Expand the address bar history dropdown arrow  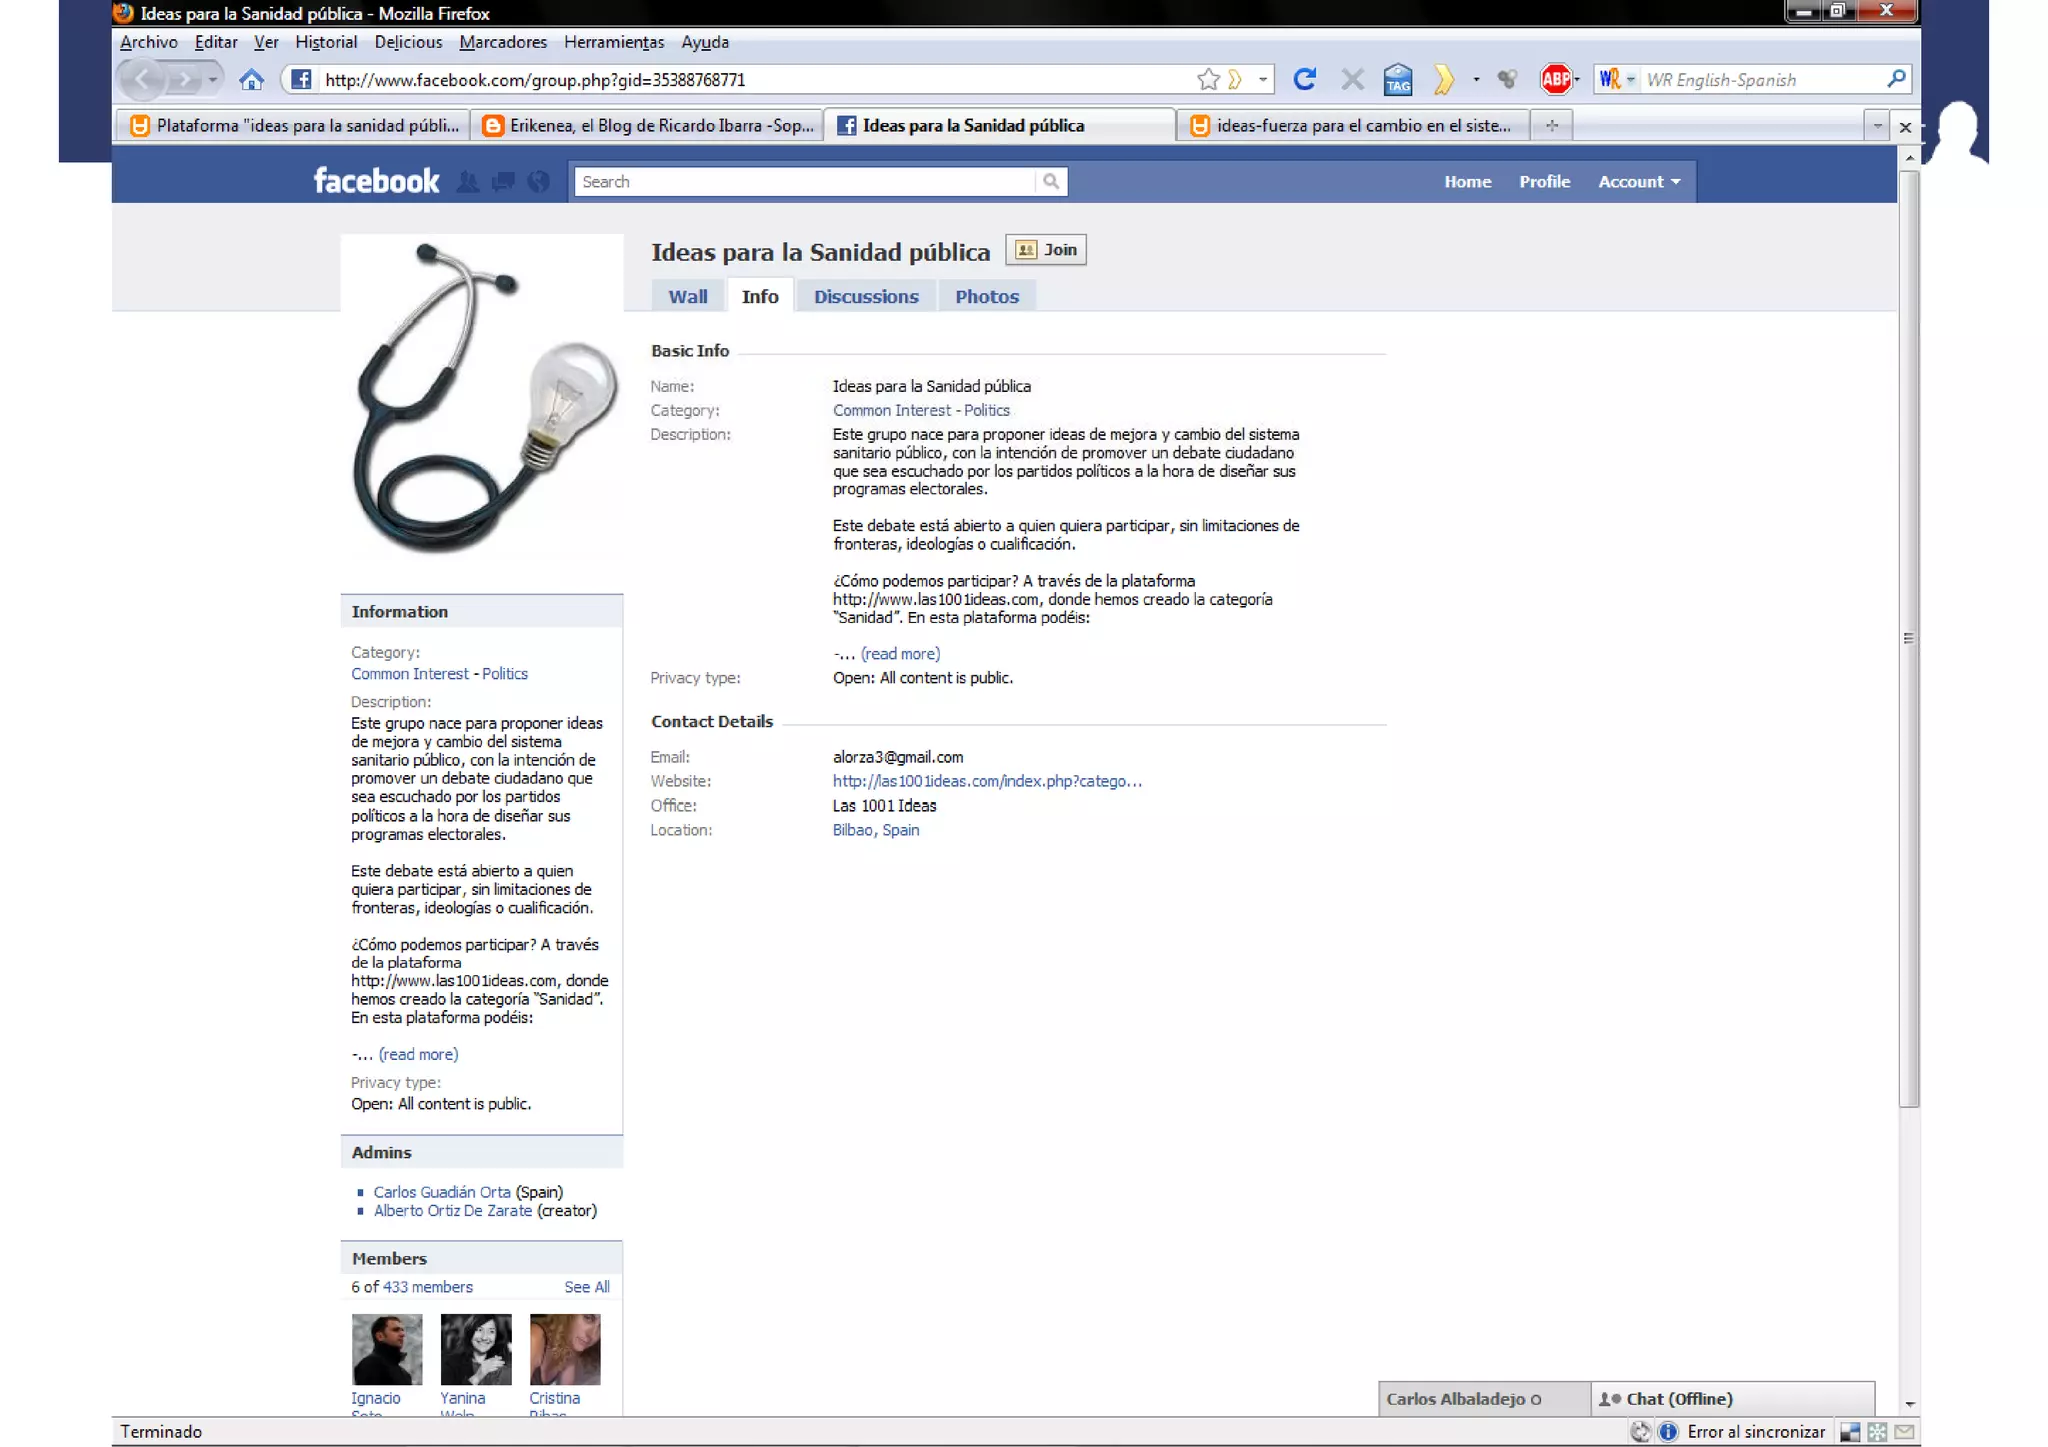pos(1263,79)
